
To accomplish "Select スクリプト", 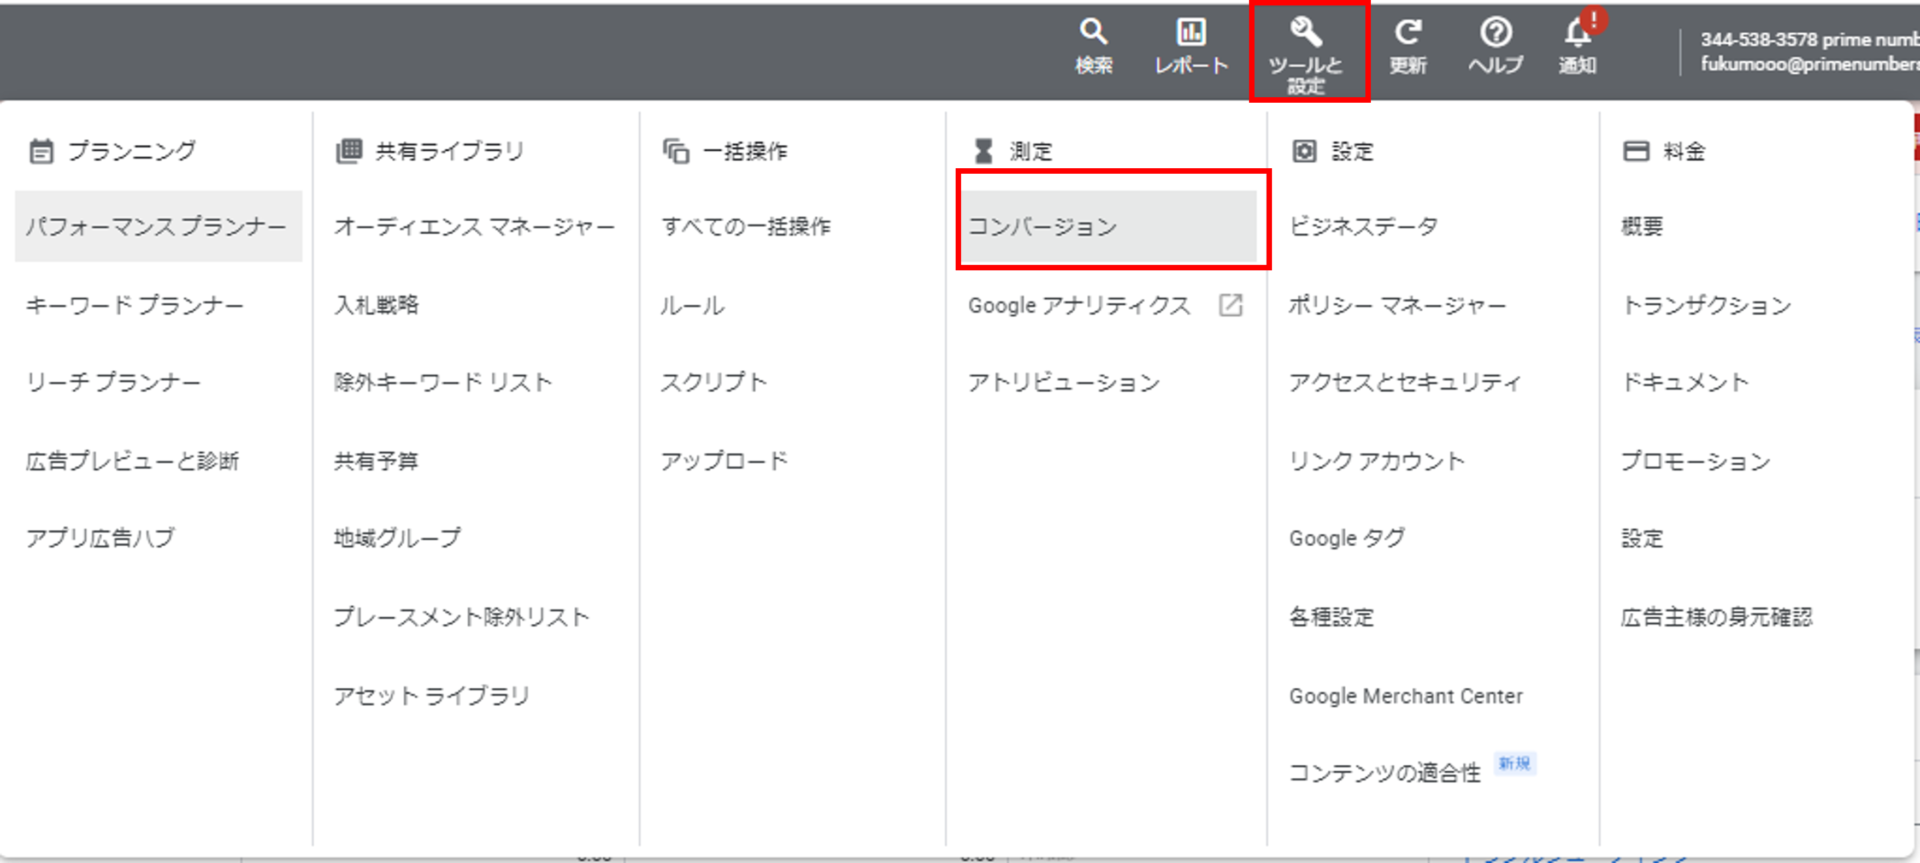I will tap(714, 382).
